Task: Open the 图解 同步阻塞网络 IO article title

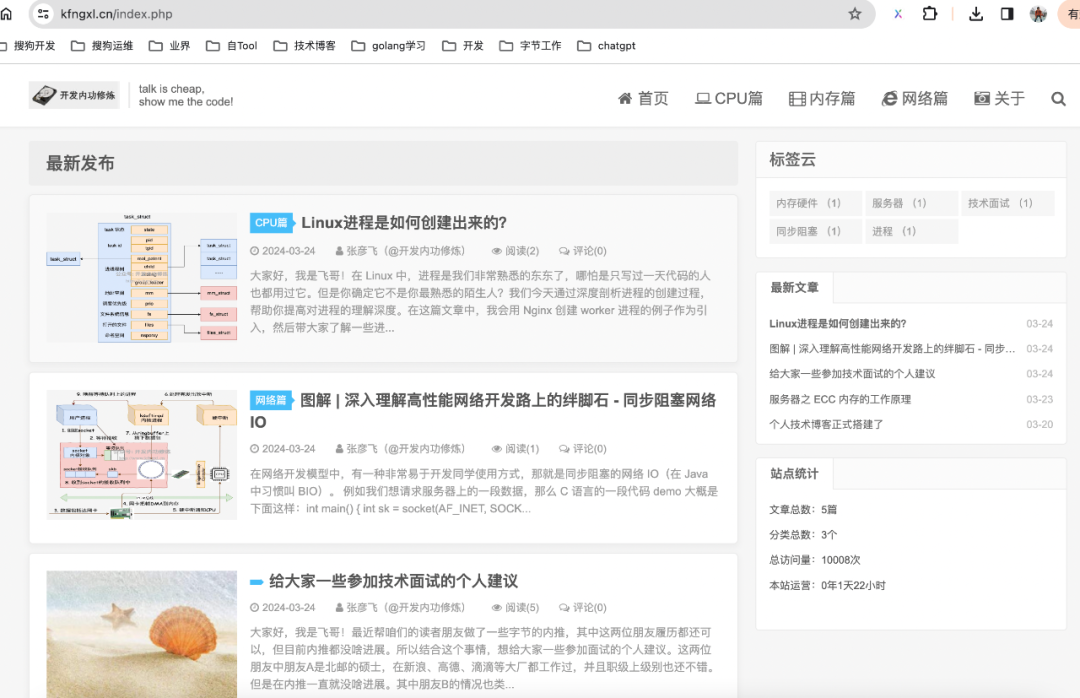Action: coord(483,411)
